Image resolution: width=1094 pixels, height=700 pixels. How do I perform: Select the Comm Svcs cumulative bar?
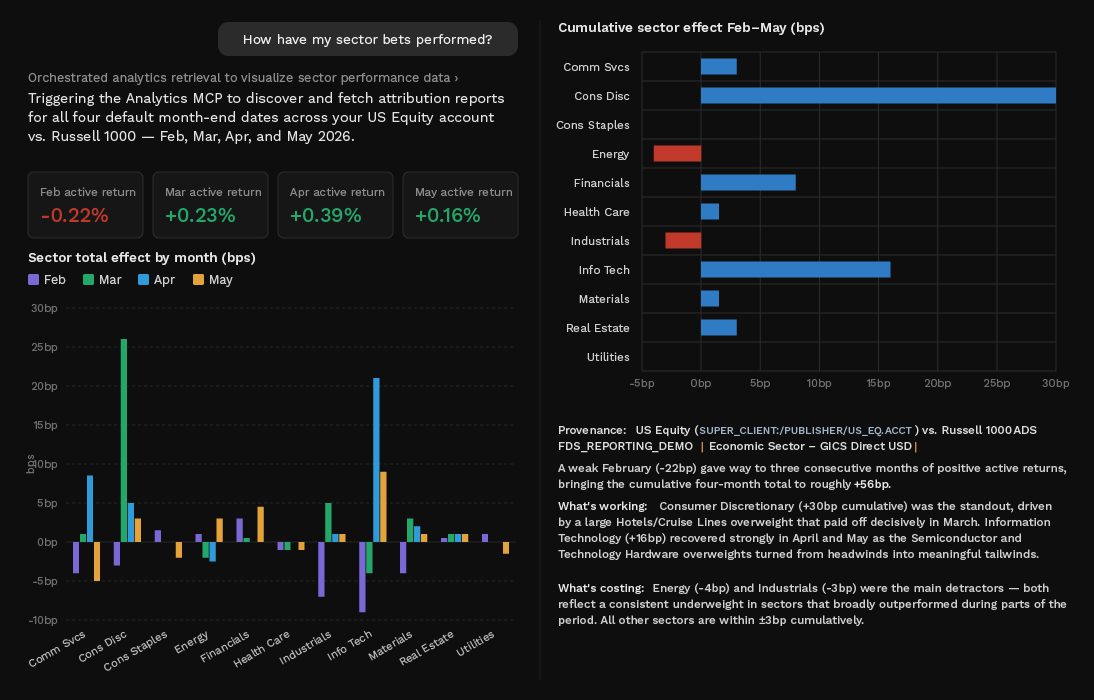[719, 66]
